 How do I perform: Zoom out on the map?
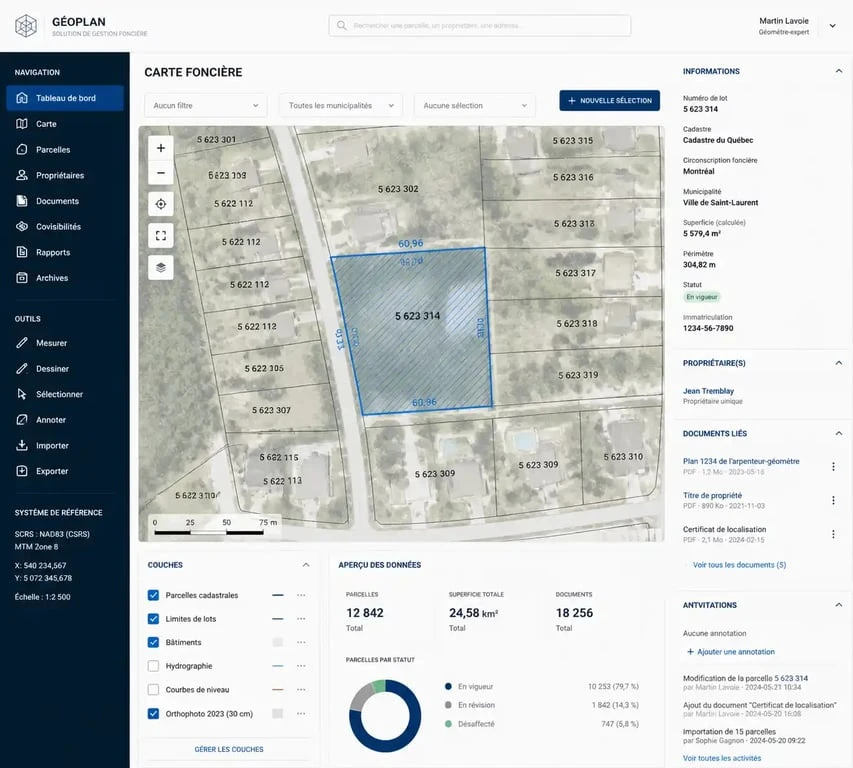click(x=160, y=173)
